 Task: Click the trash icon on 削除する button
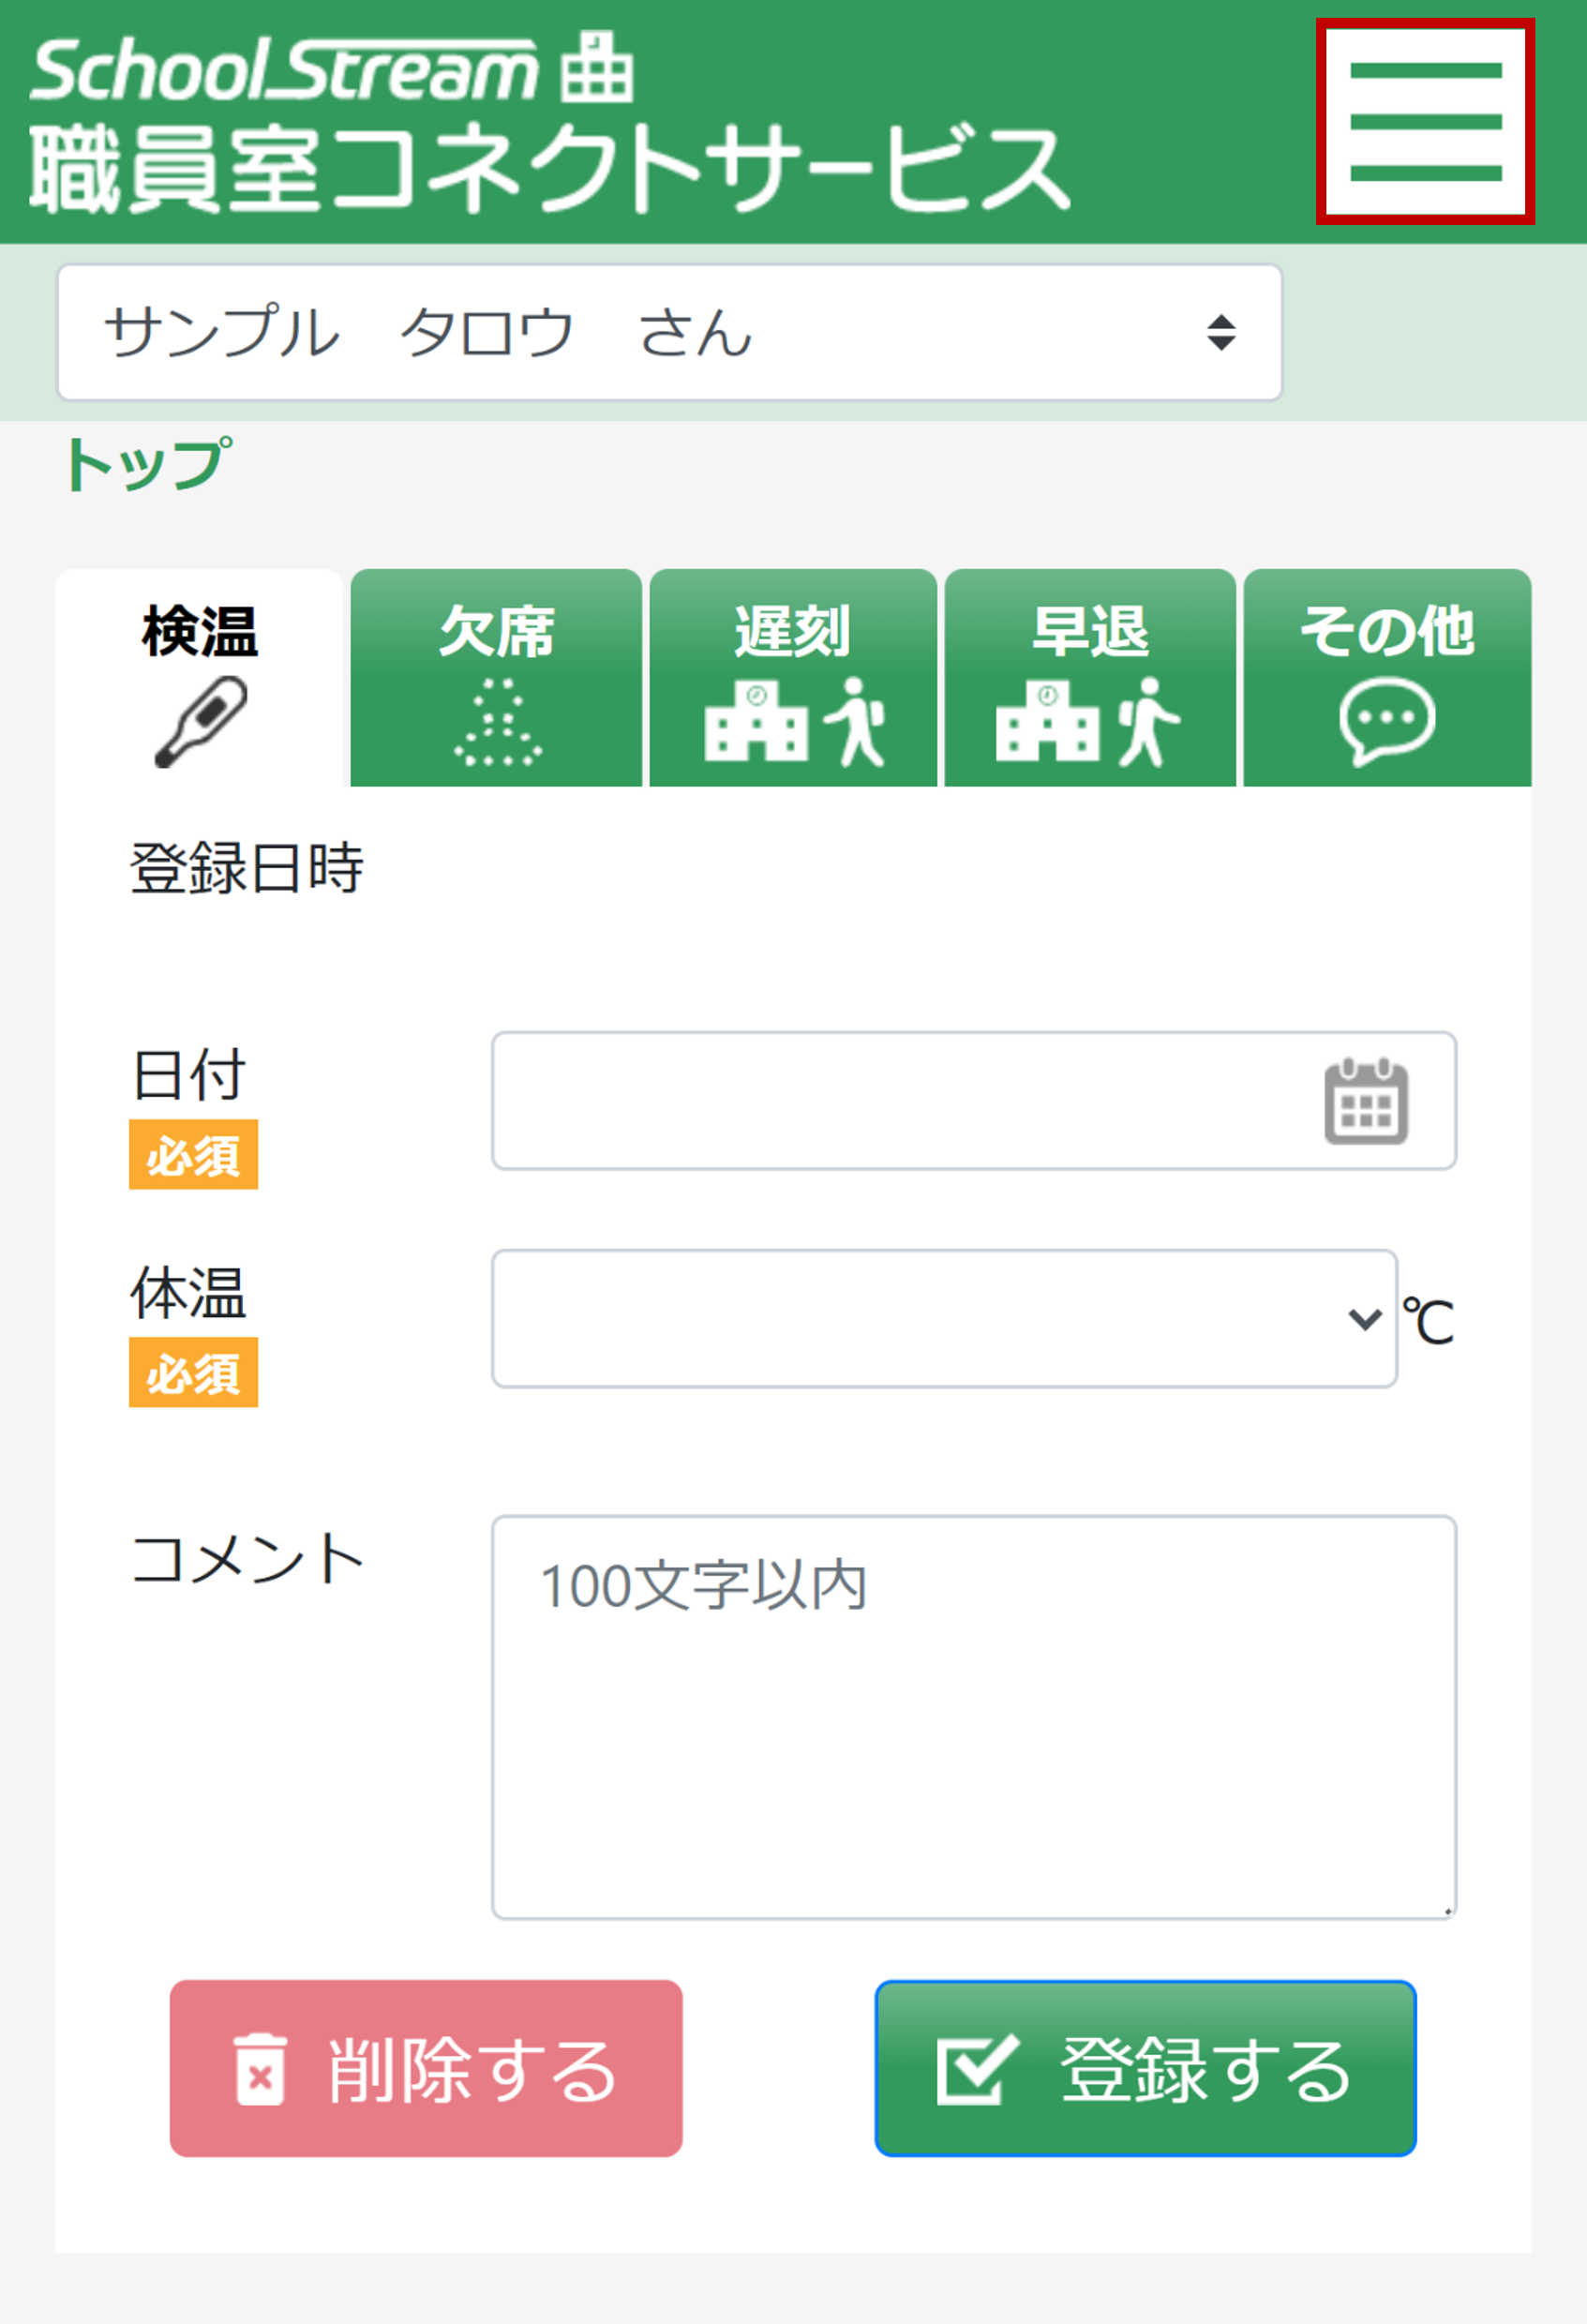tap(260, 2070)
